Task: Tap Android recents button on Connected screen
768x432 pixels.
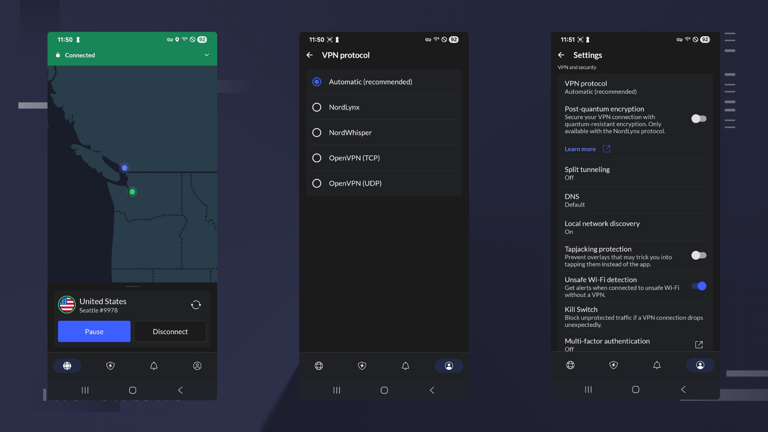Action: [x=85, y=390]
